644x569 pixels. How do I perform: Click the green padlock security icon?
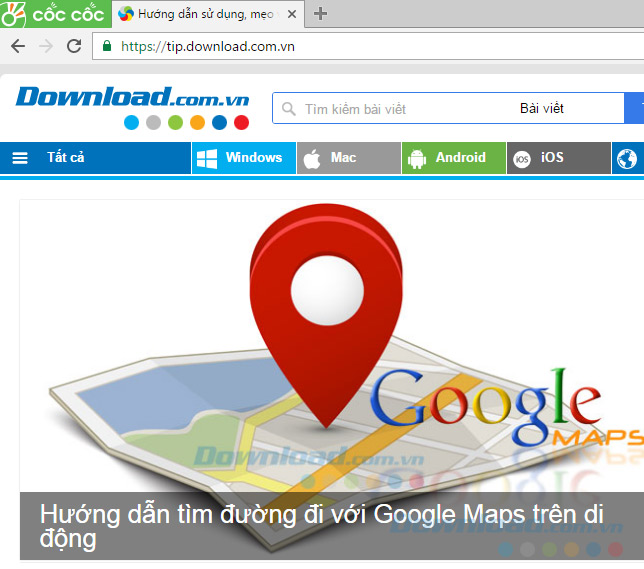pyautogui.click(x=107, y=46)
